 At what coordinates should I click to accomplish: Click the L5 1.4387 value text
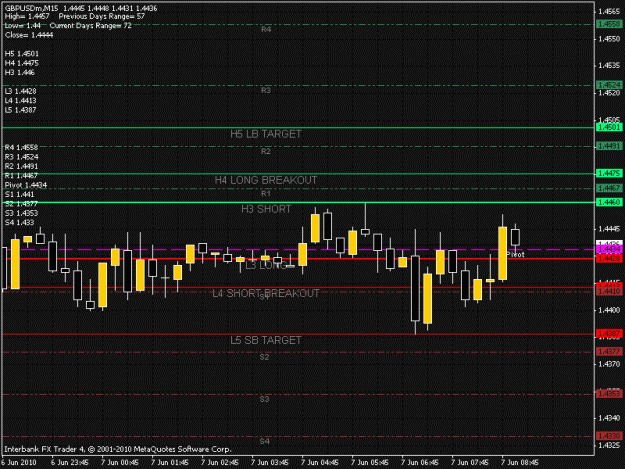point(21,110)
